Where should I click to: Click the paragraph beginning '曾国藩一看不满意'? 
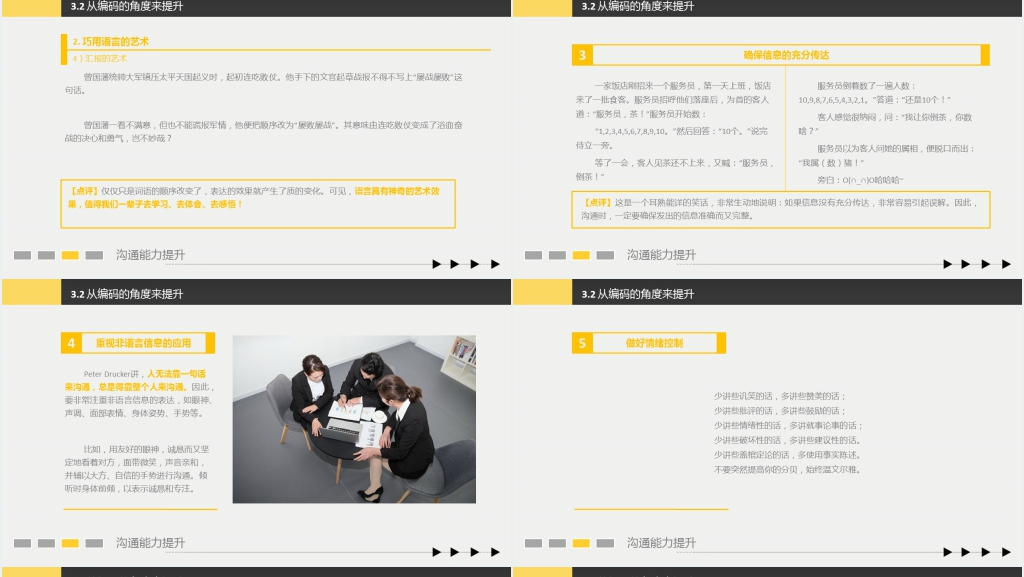pos(263,131)
